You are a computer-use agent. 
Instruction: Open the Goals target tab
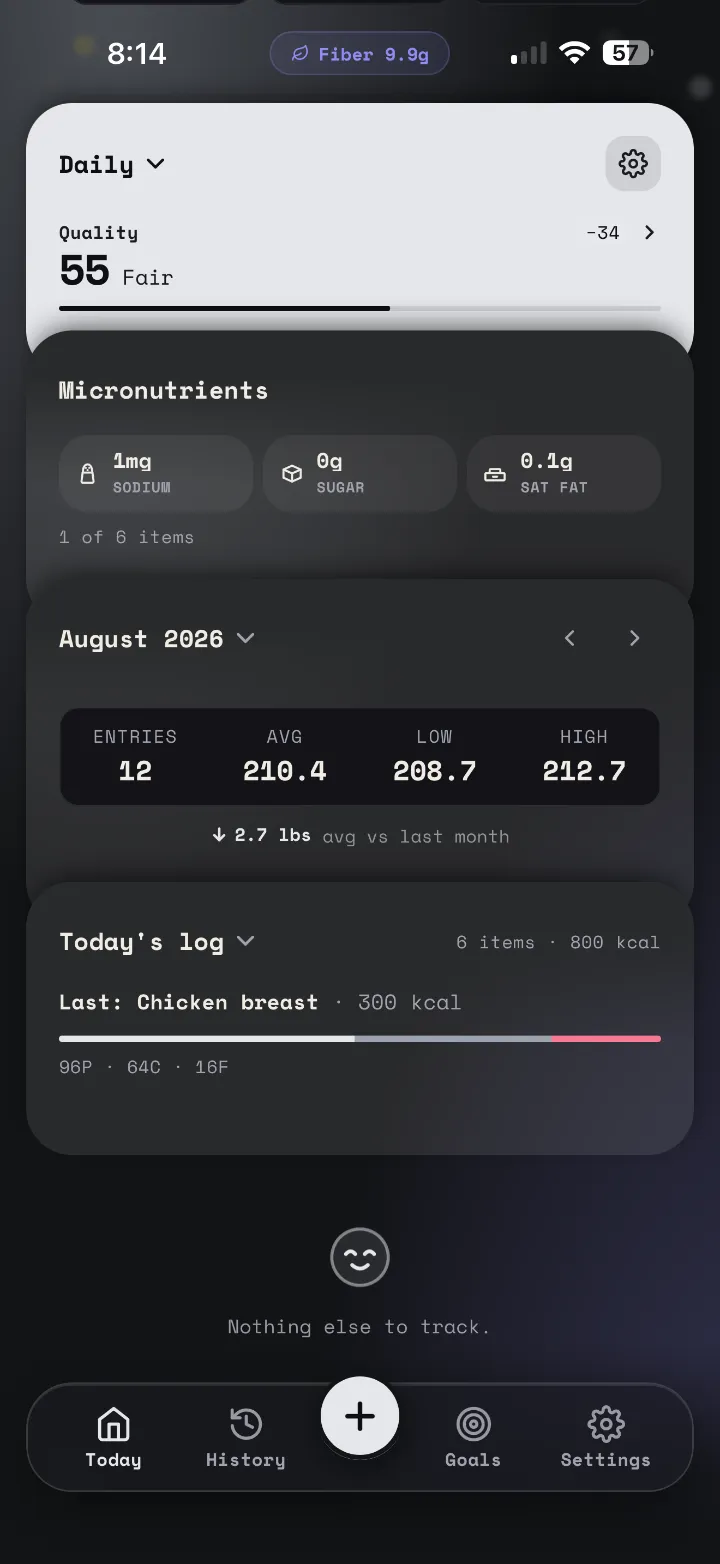472,1438
